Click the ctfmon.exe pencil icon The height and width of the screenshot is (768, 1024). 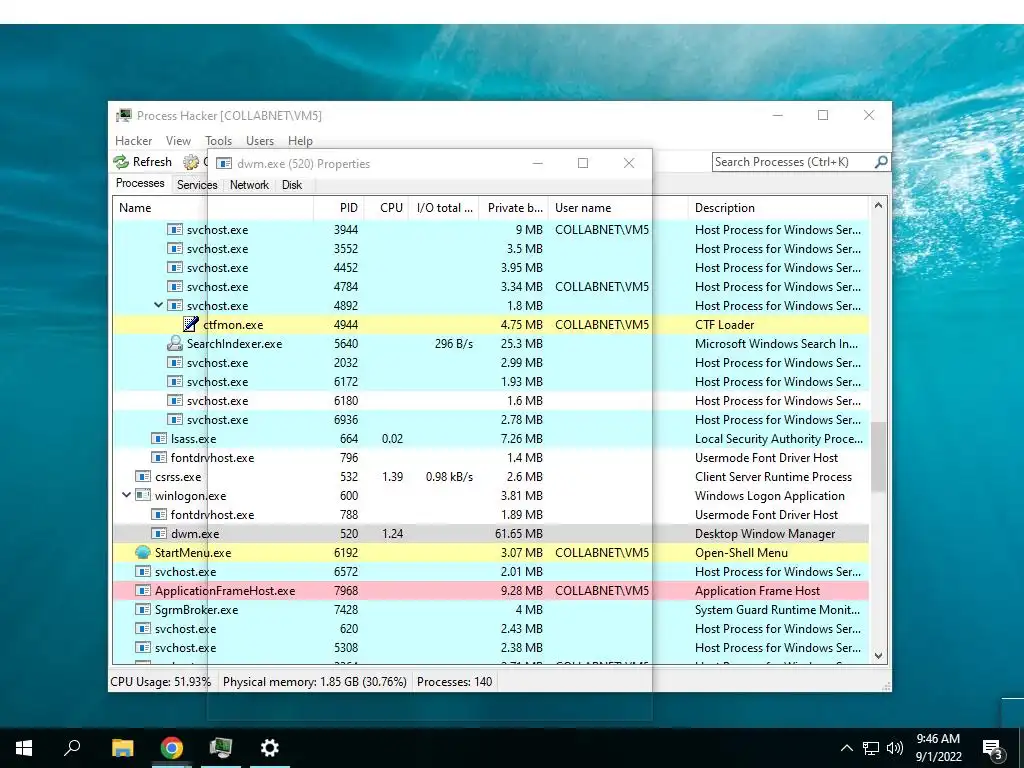[x=191, y=324]
